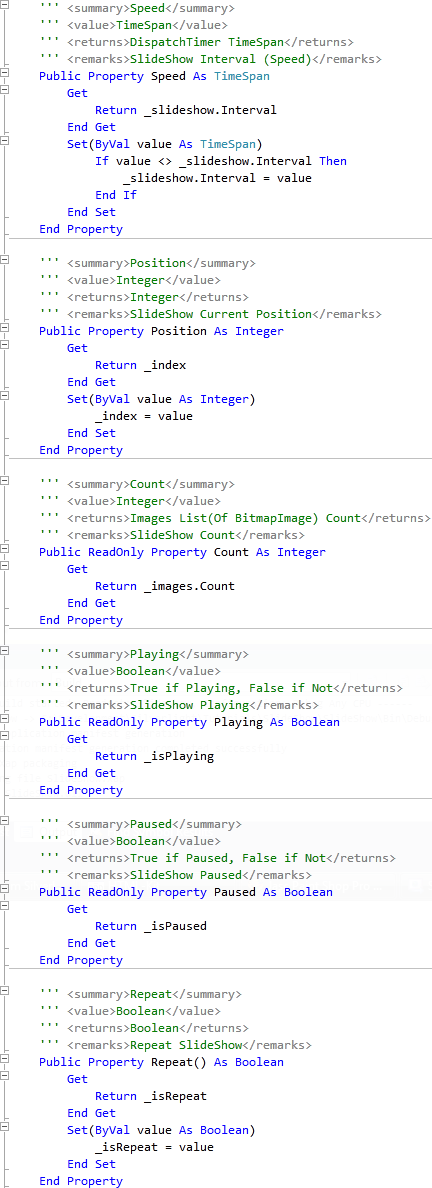Click the 'True if Paused, False if Not' comment
Viewport: 432px width, 1188px height.
(227, 858)
